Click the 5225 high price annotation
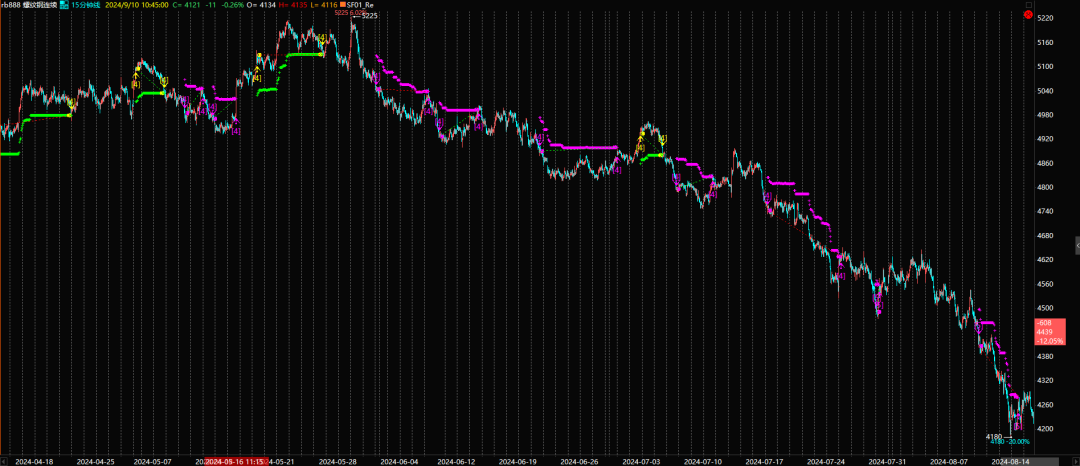 tap(369, 16)
